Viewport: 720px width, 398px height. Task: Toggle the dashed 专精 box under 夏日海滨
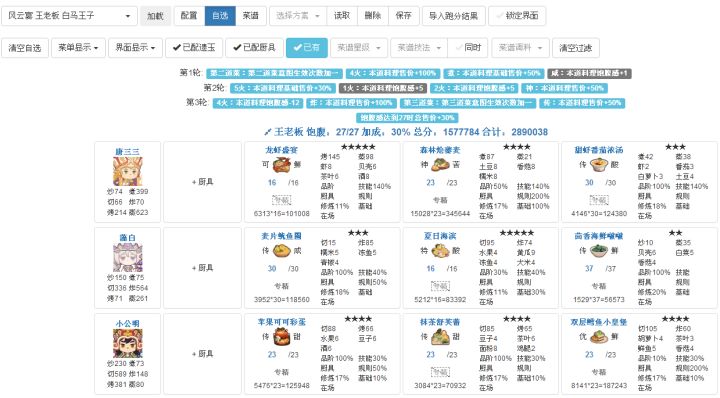point(440,286)
